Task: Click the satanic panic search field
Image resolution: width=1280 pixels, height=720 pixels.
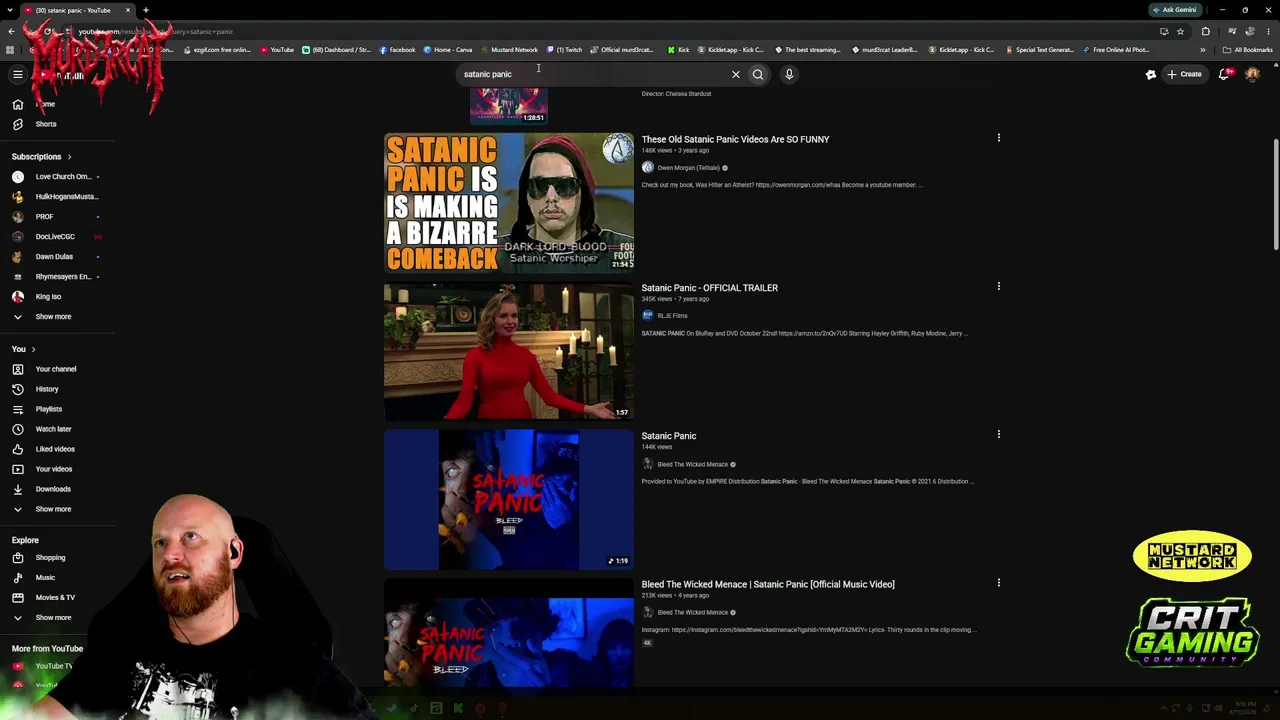Action: click(x=595, y=74)
